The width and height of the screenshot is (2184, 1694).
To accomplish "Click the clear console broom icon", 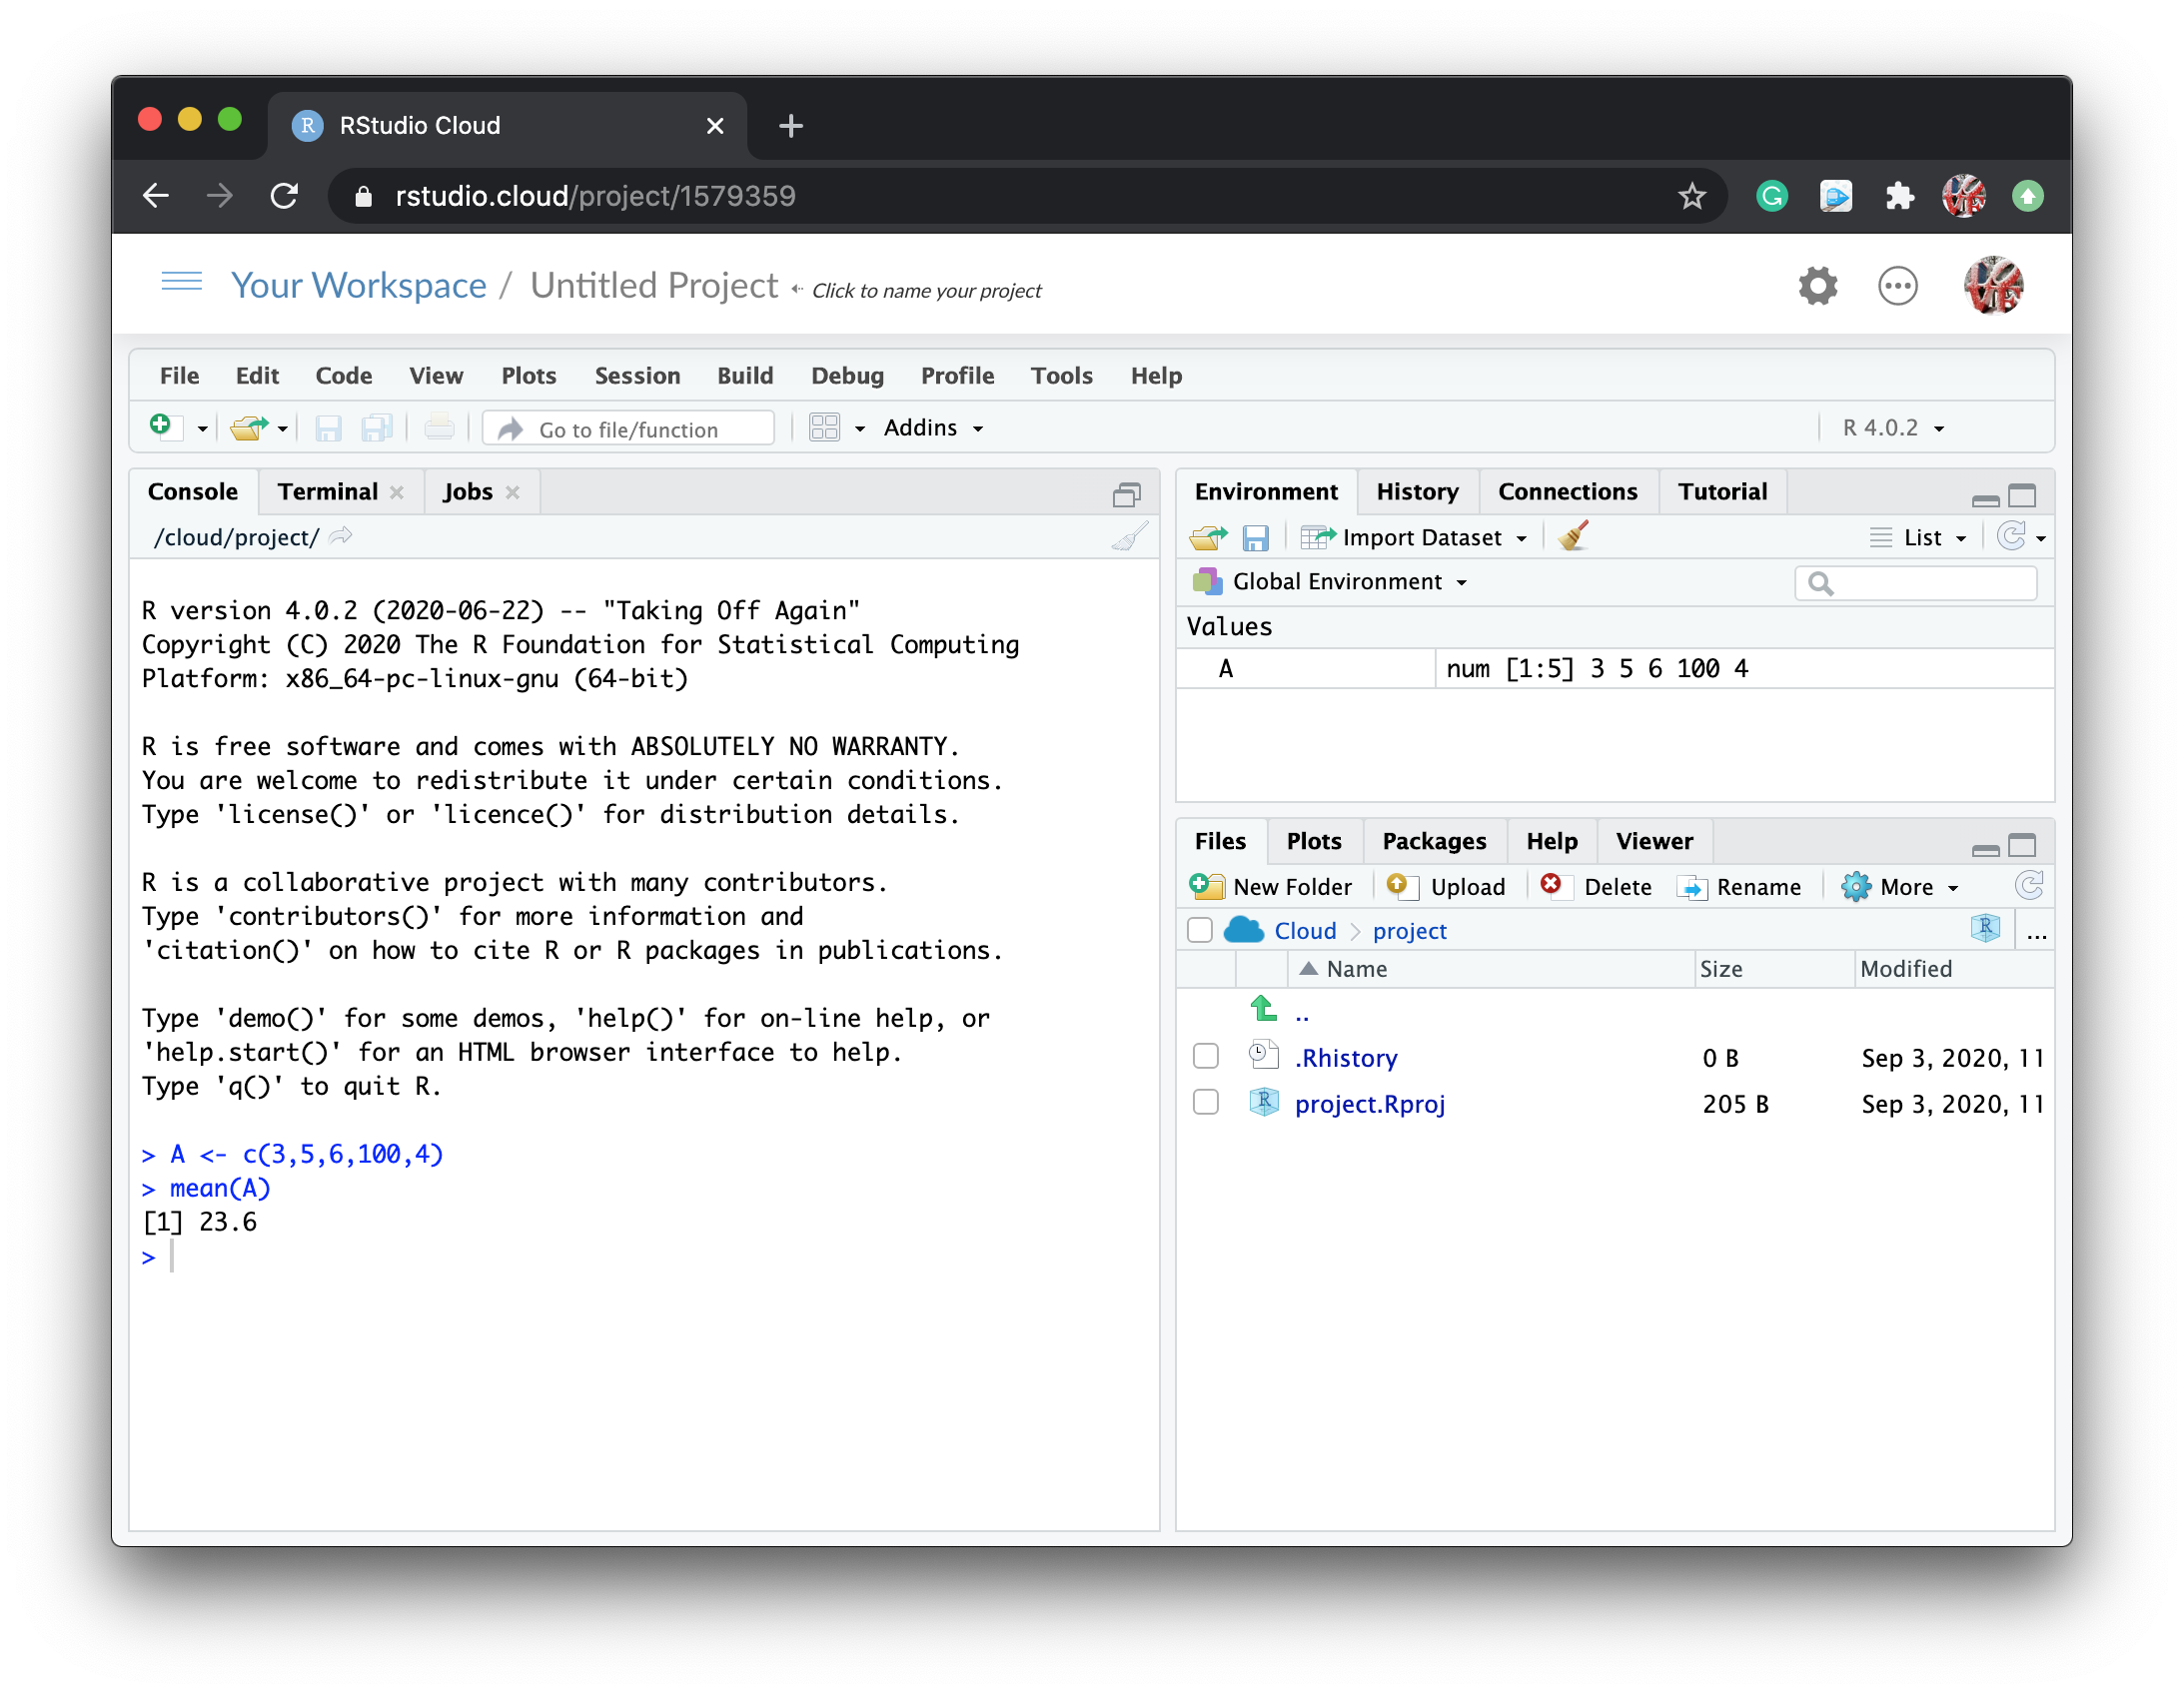I will (1129, 538).
